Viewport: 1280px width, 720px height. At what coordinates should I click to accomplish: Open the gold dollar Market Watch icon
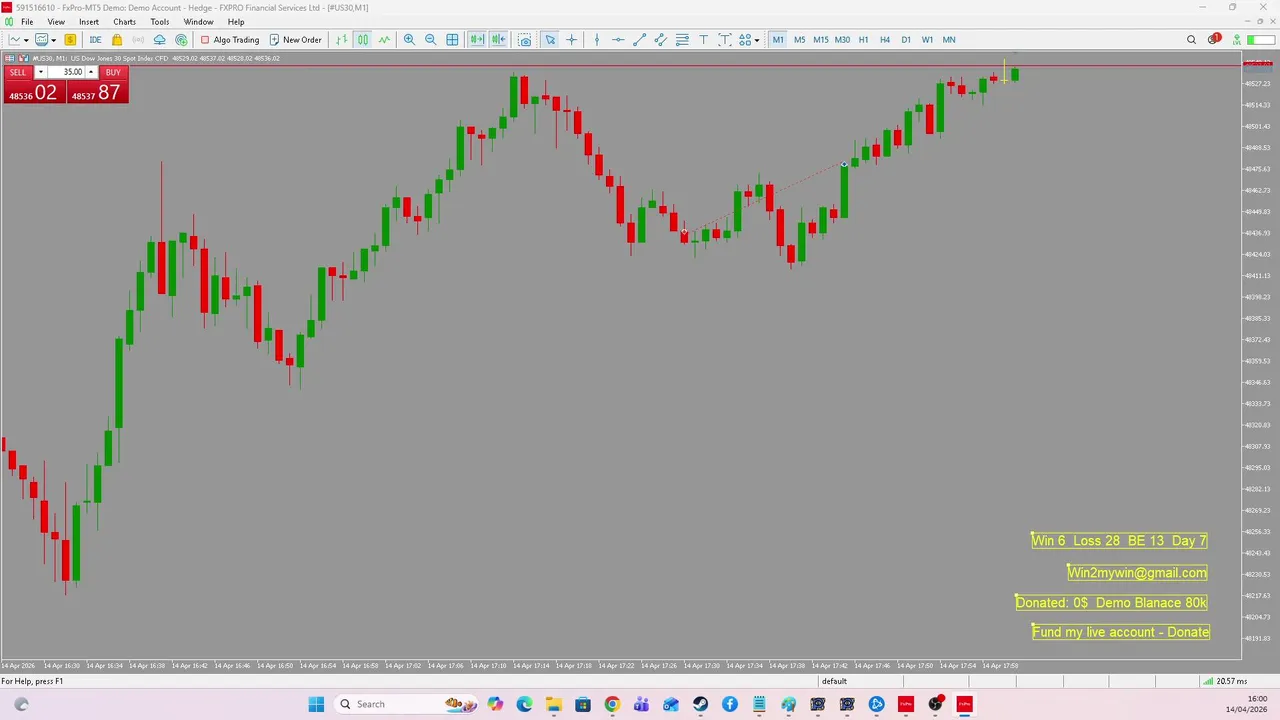pyautogui.click(x=70, y=40)
